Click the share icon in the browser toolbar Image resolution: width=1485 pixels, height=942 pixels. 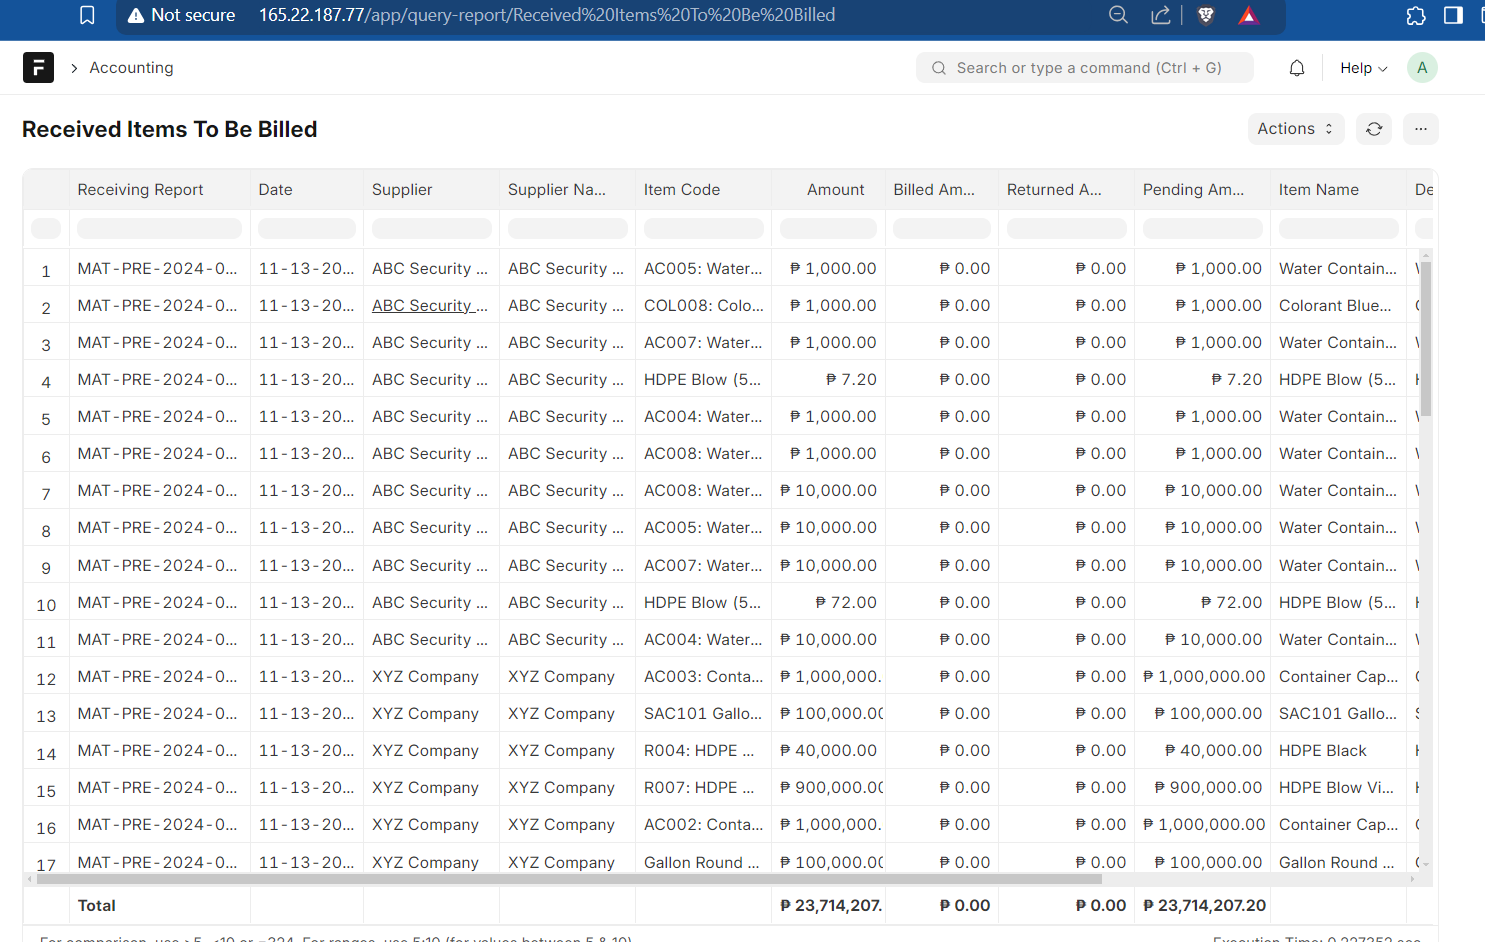pos(1161,16)
